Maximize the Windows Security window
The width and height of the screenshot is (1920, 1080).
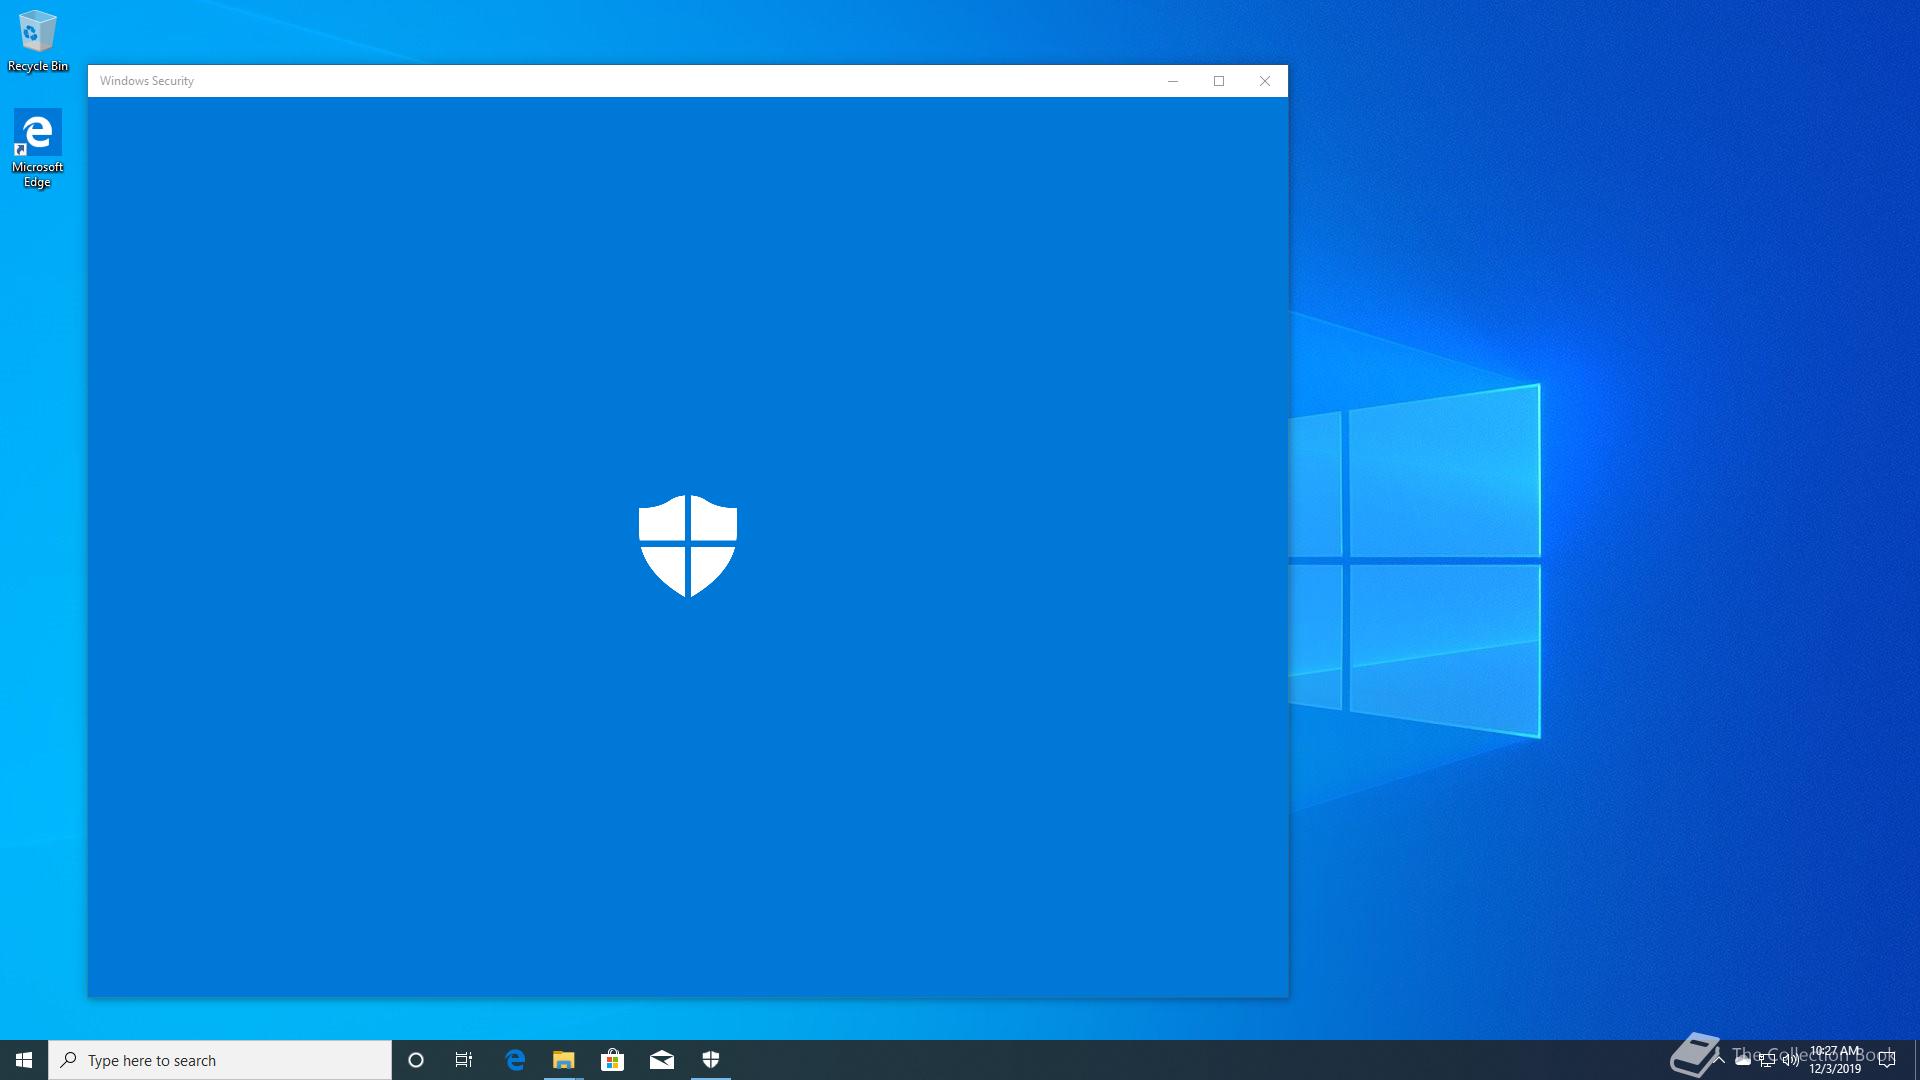[x=1219, y=81]
